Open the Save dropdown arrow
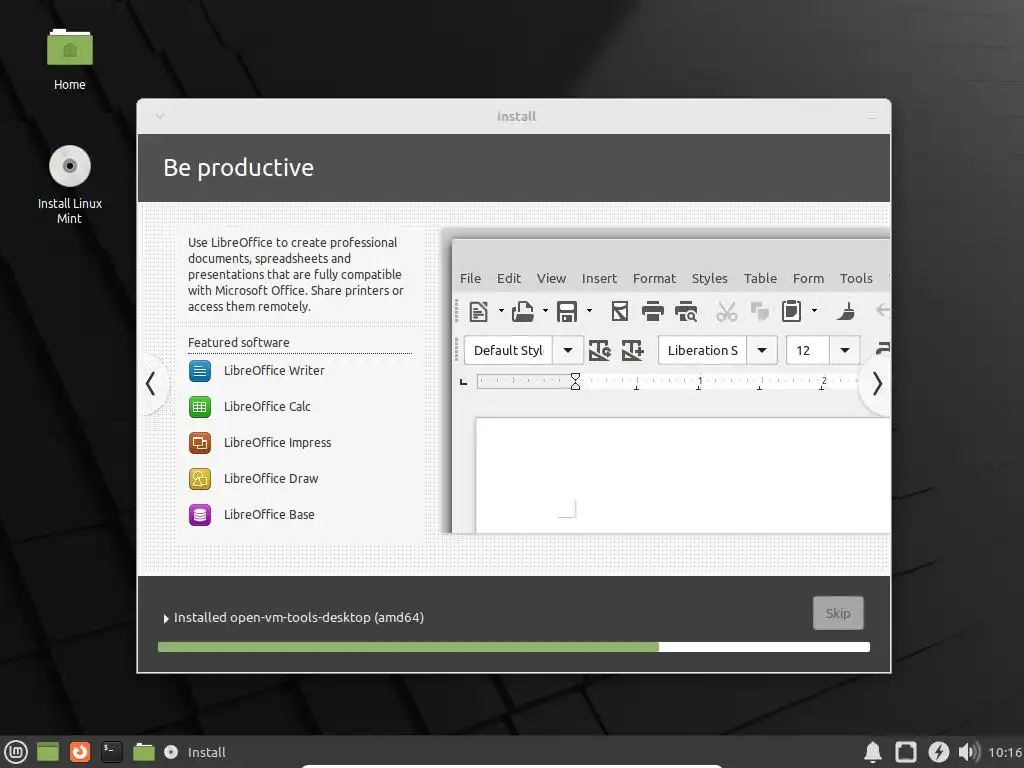The width and height of the screenshot is (1024, 768). click(589, 312)
